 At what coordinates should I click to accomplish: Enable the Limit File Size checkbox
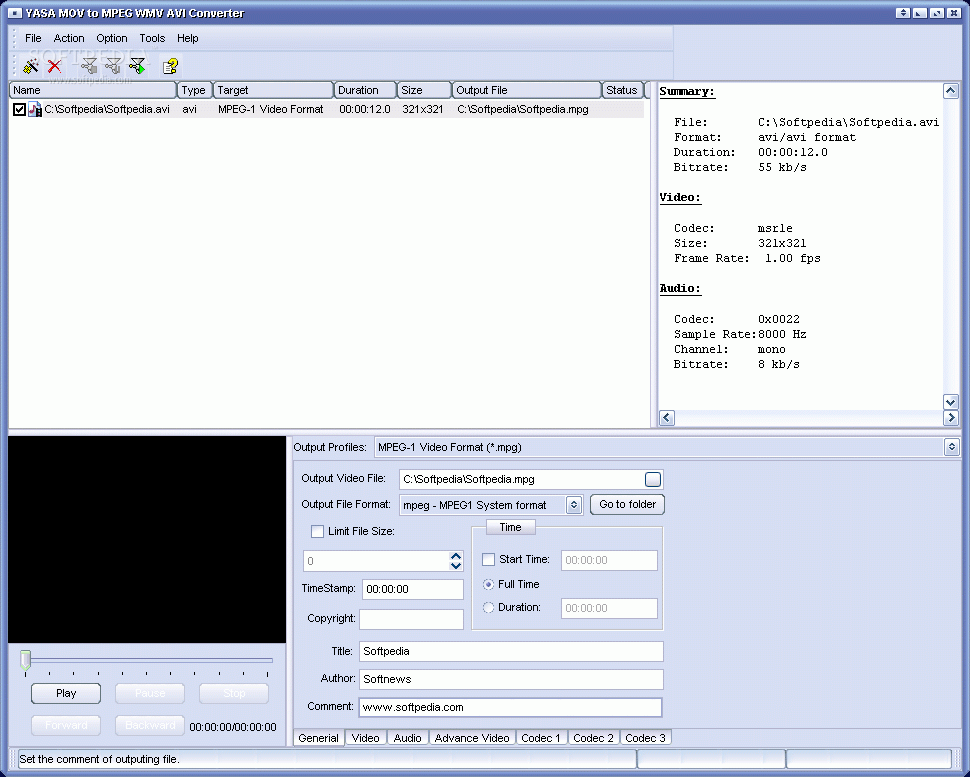pos(317,531)
